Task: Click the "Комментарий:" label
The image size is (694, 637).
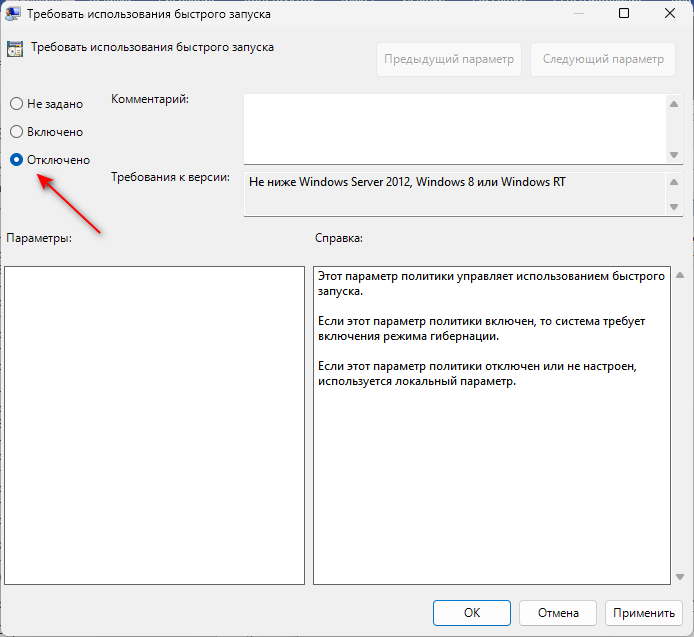Action: point(150,99)
